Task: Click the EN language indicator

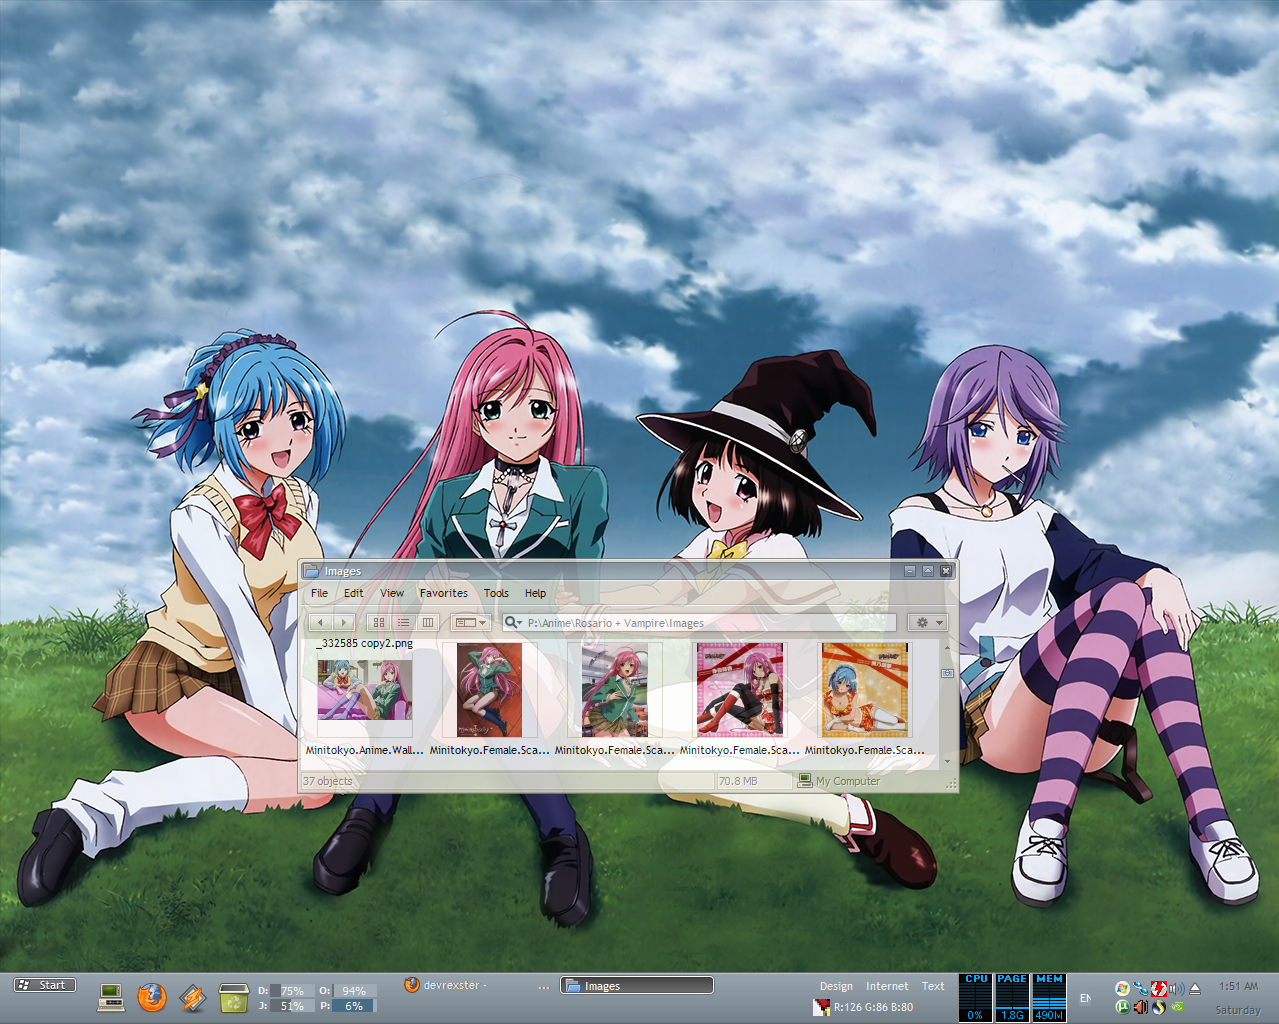Action: pyautogui.click(x=1085, y=998)
